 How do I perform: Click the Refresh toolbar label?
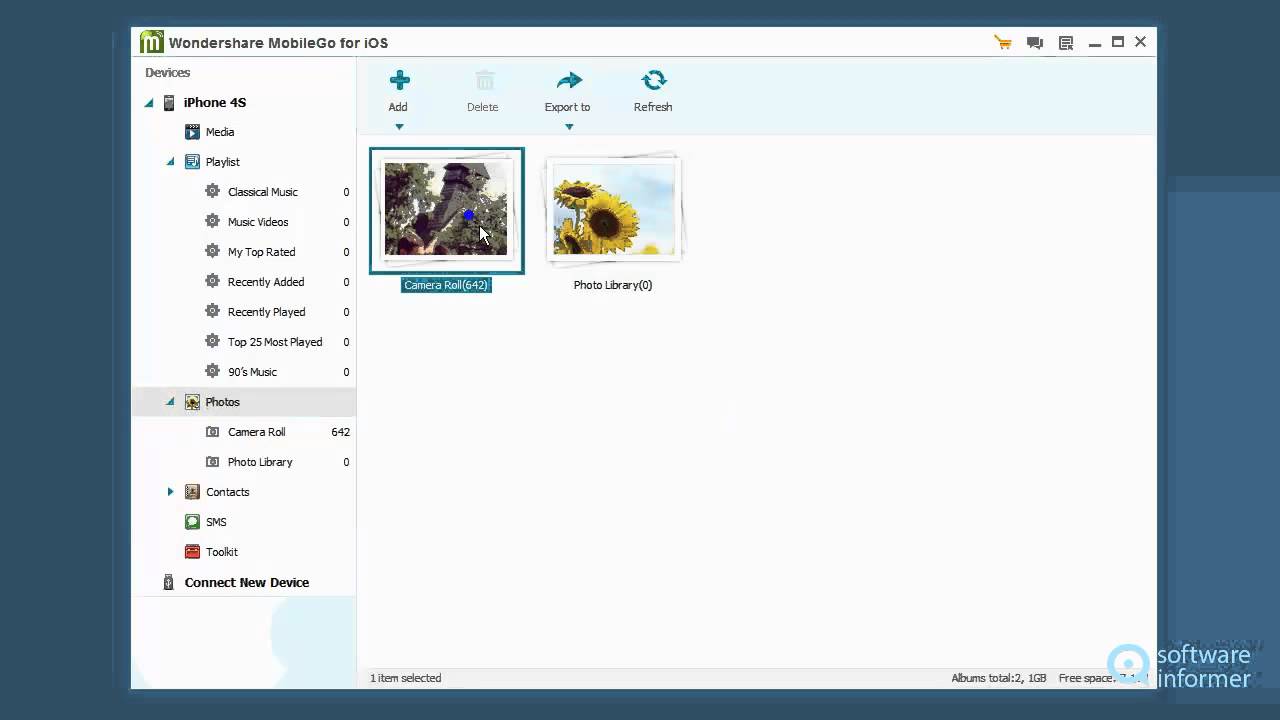653,107
